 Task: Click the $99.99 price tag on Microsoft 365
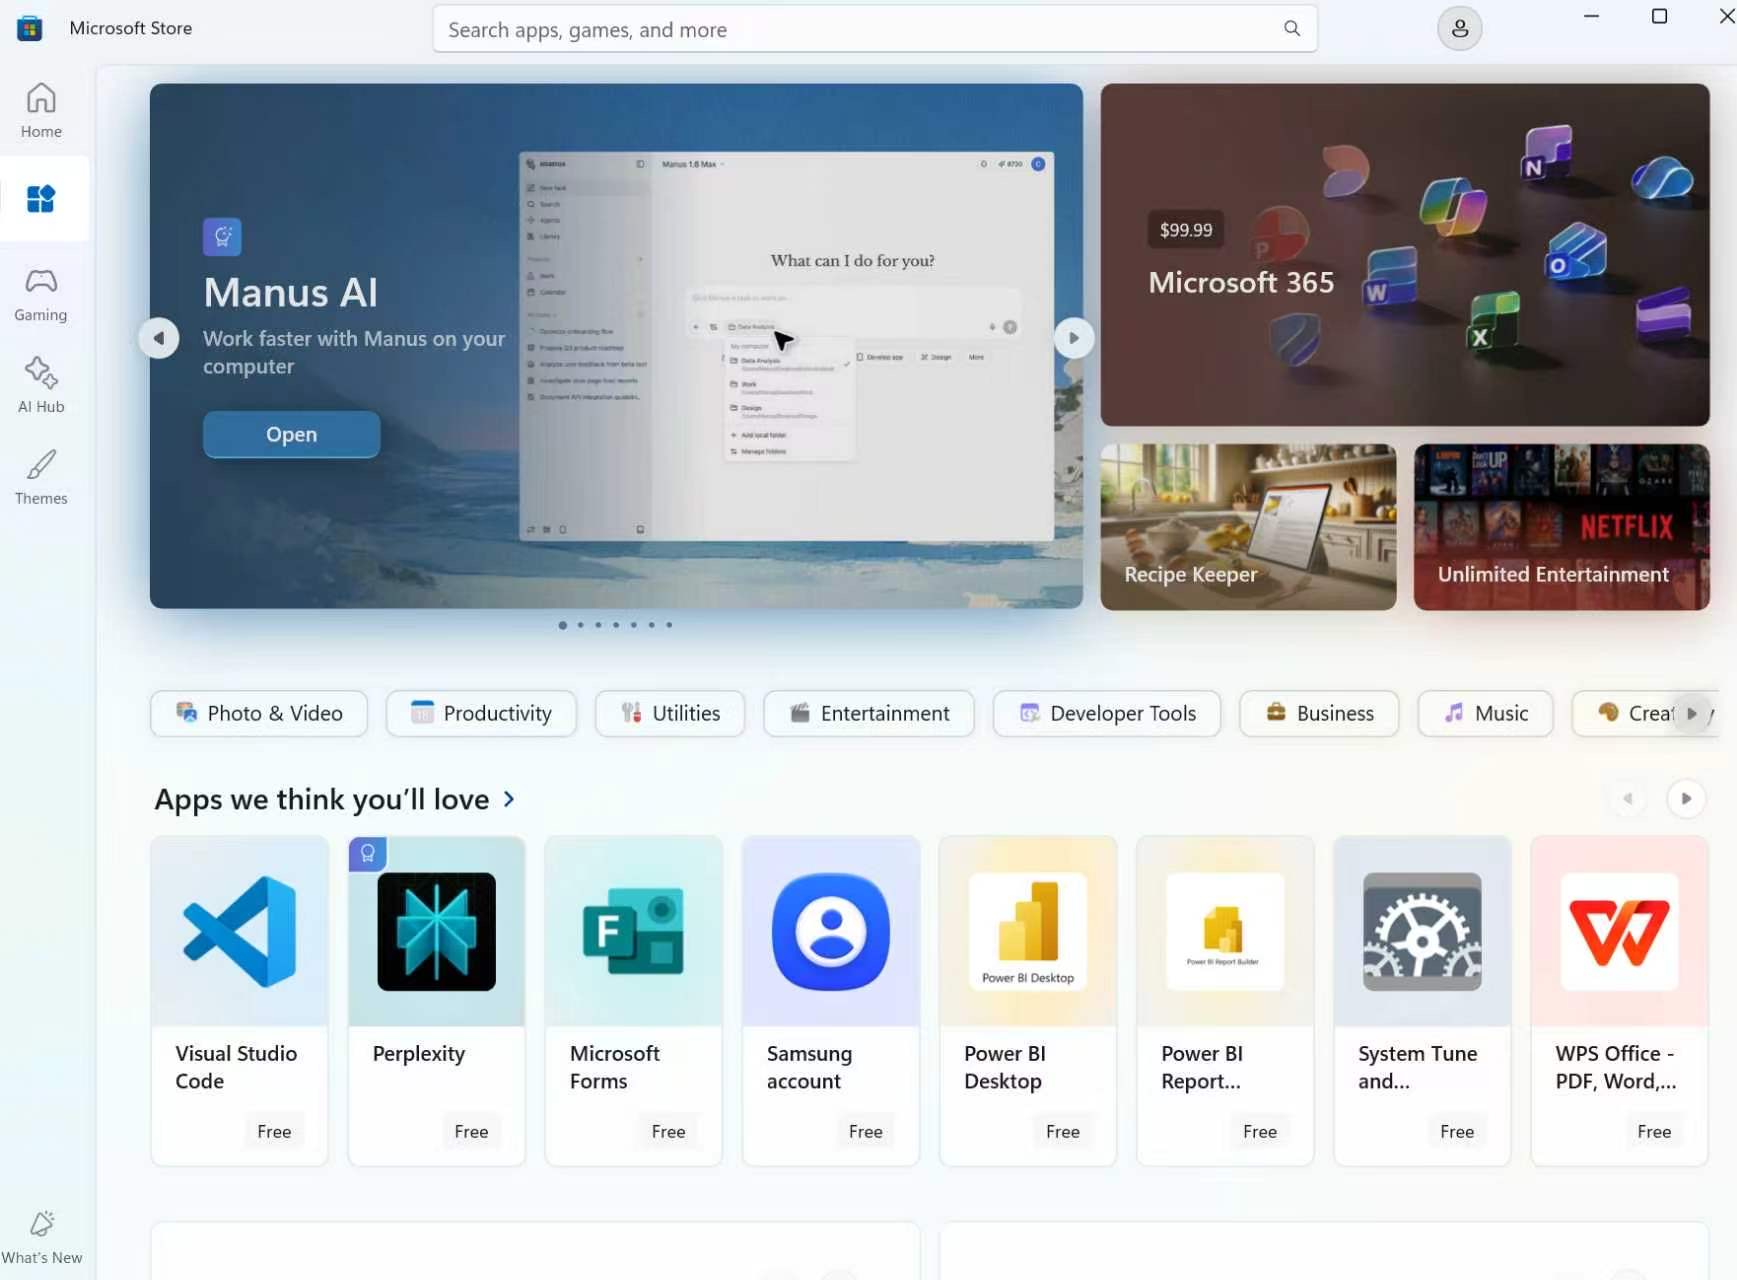pos(1186,230)
